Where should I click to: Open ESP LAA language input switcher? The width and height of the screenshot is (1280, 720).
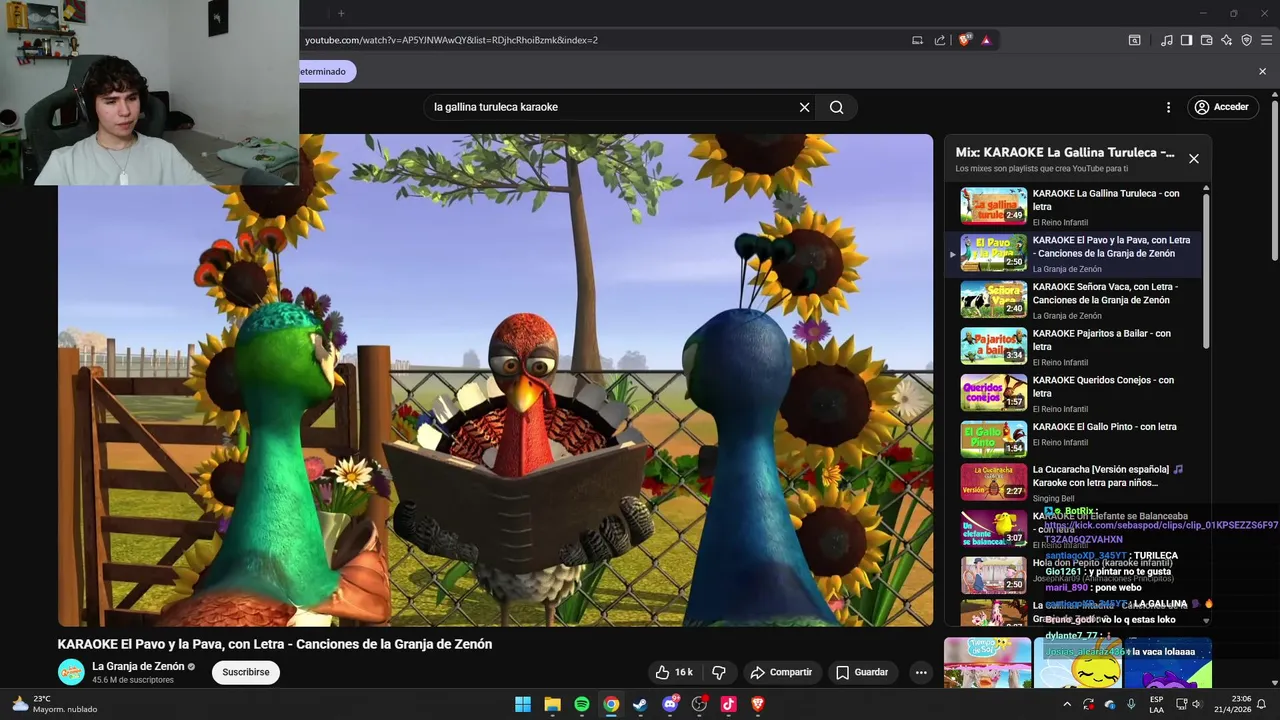1156,704
